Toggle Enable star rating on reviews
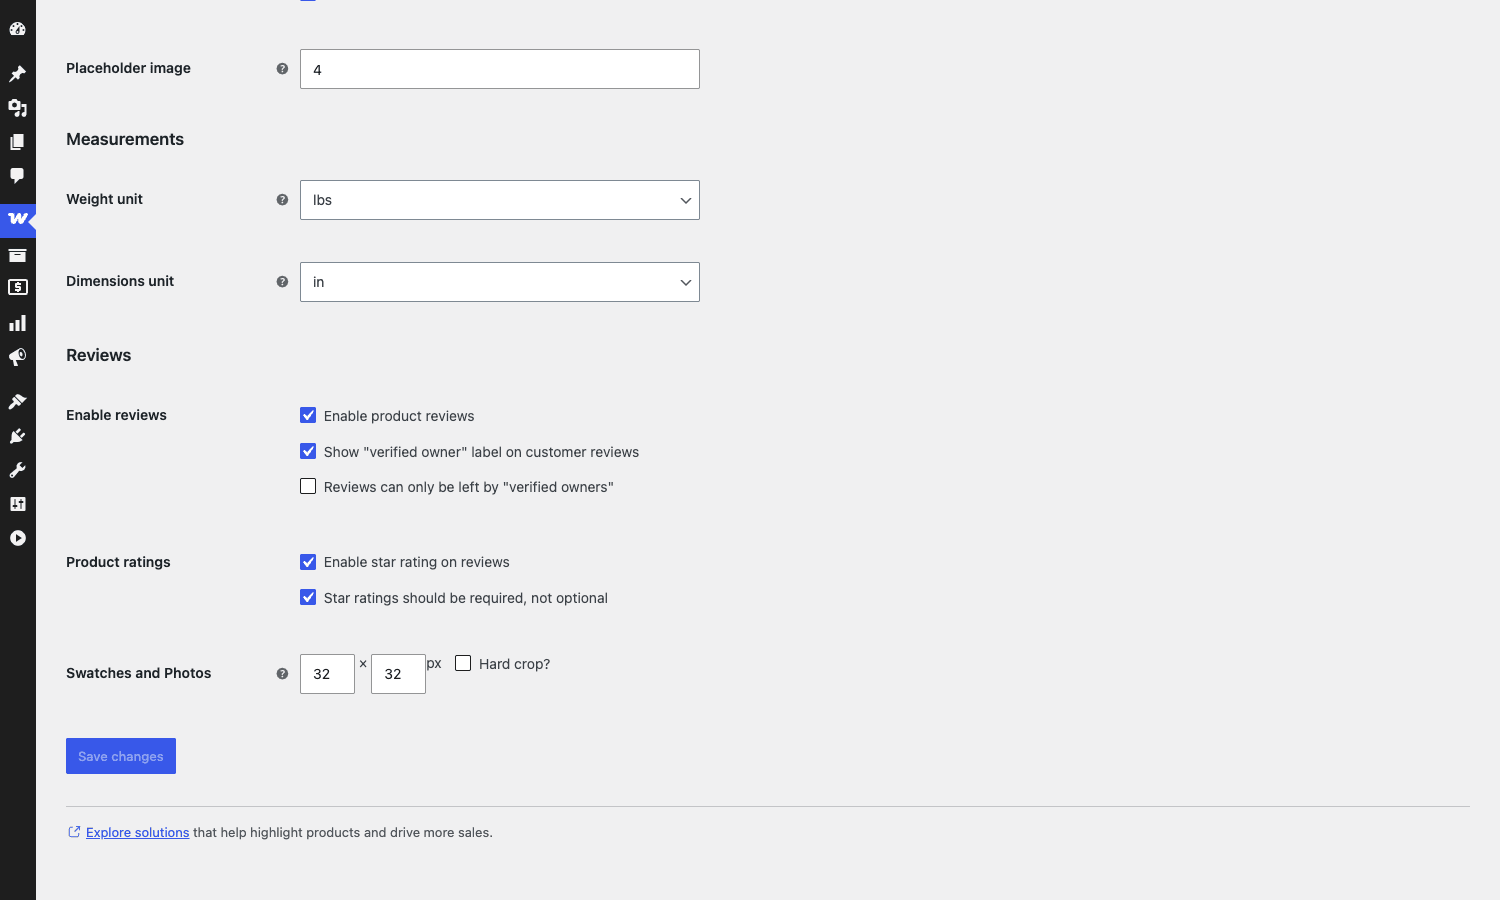The image size is (1500, 900). [x=308, y=562]
